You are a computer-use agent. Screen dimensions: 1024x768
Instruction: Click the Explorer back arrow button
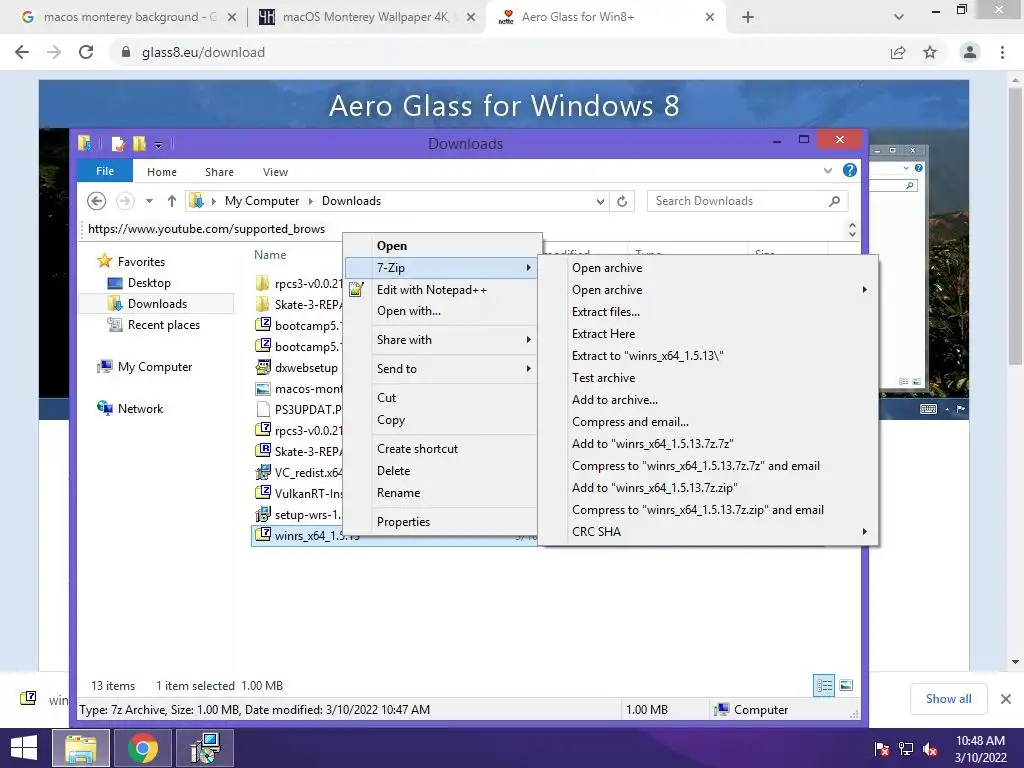96,201
